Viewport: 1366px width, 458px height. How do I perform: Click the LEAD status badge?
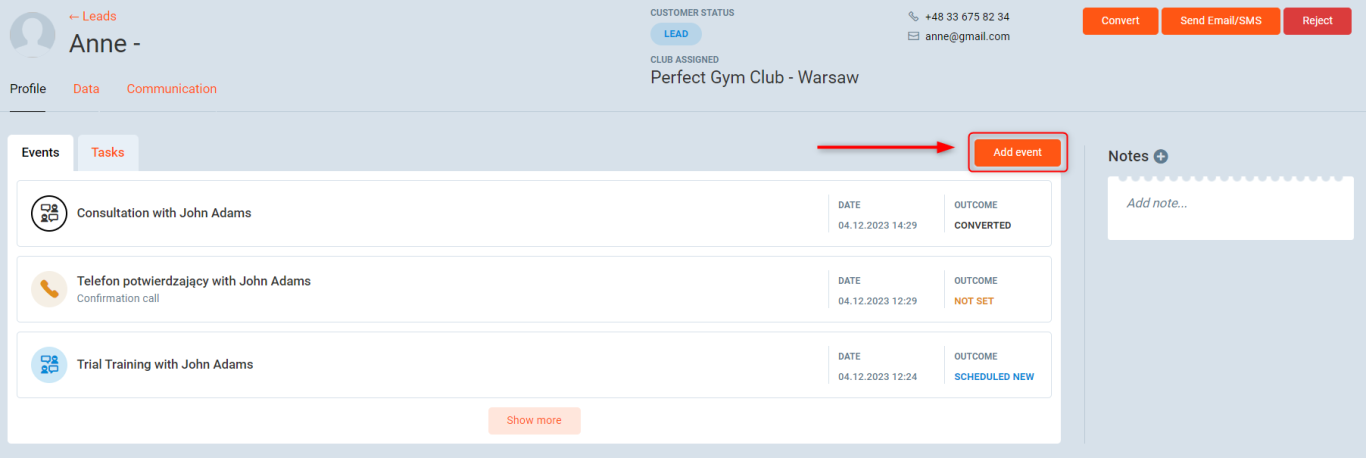click(676, 34)
